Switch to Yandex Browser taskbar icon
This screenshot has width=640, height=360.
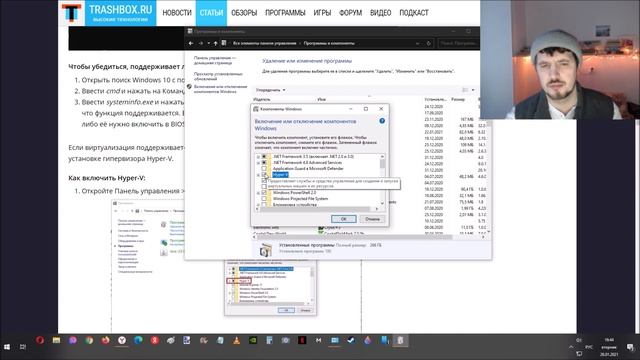click(x=122, y=340)
